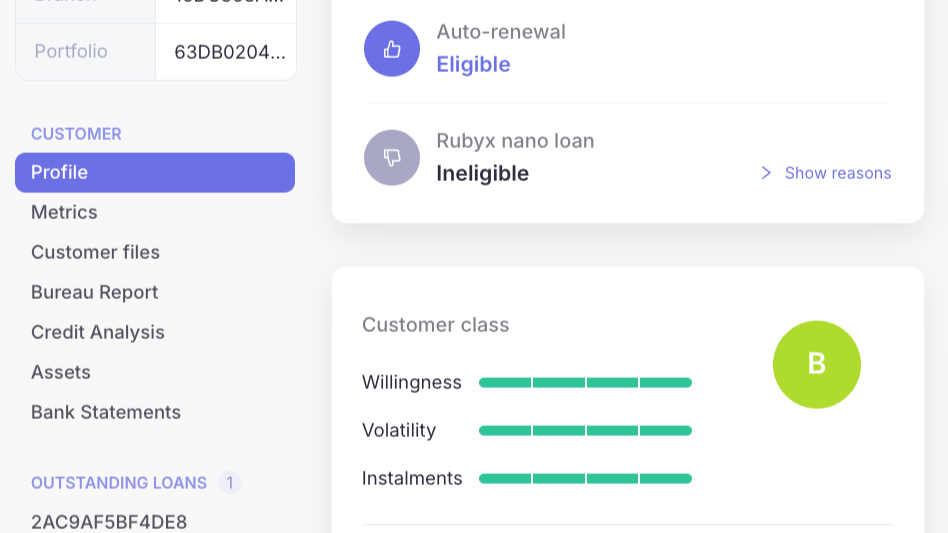
Task: Click the Portfolio label cell
Action: tap(71, 51)
